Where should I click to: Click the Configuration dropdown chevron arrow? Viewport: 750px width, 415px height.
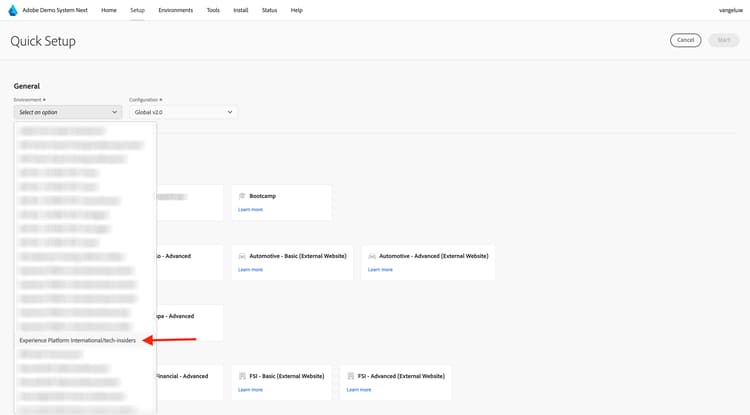[x=230, y=112]
